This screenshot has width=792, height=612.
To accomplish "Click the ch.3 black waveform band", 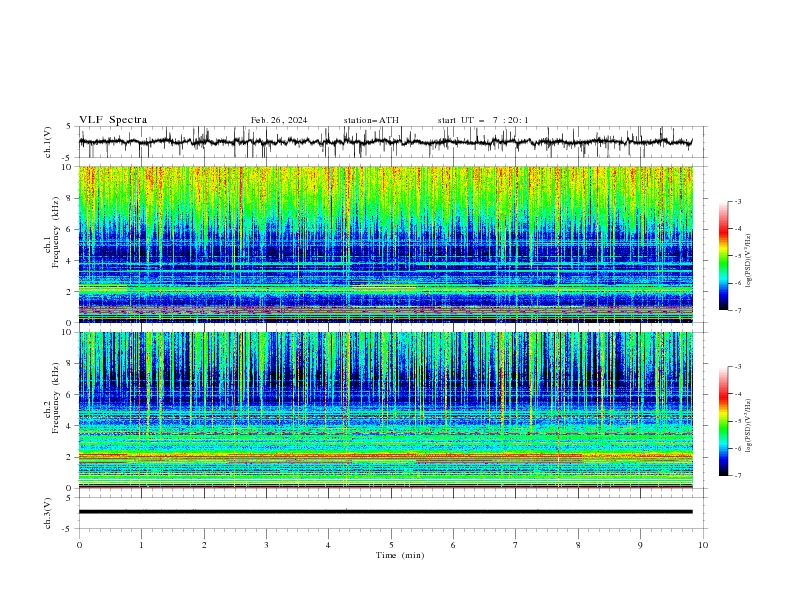I will pos(385,512).
